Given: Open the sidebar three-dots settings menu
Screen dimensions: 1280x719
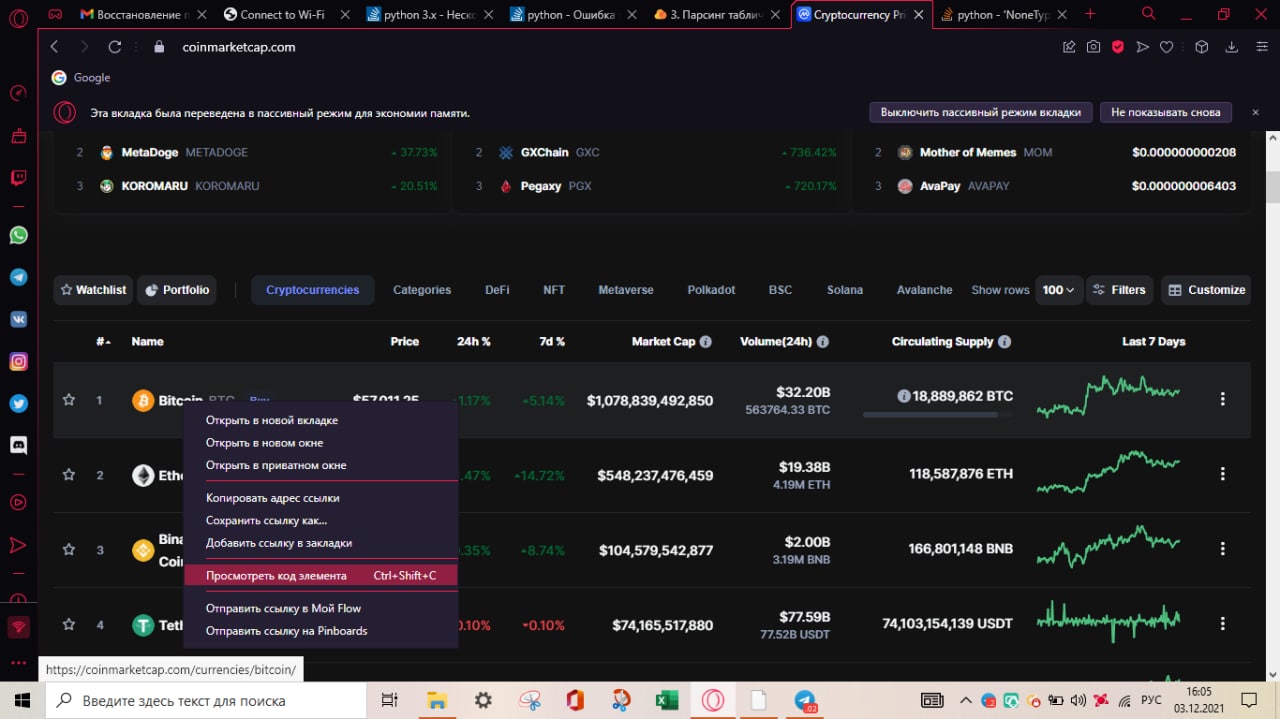Looking at the screenshot, I should click(18, 663).
